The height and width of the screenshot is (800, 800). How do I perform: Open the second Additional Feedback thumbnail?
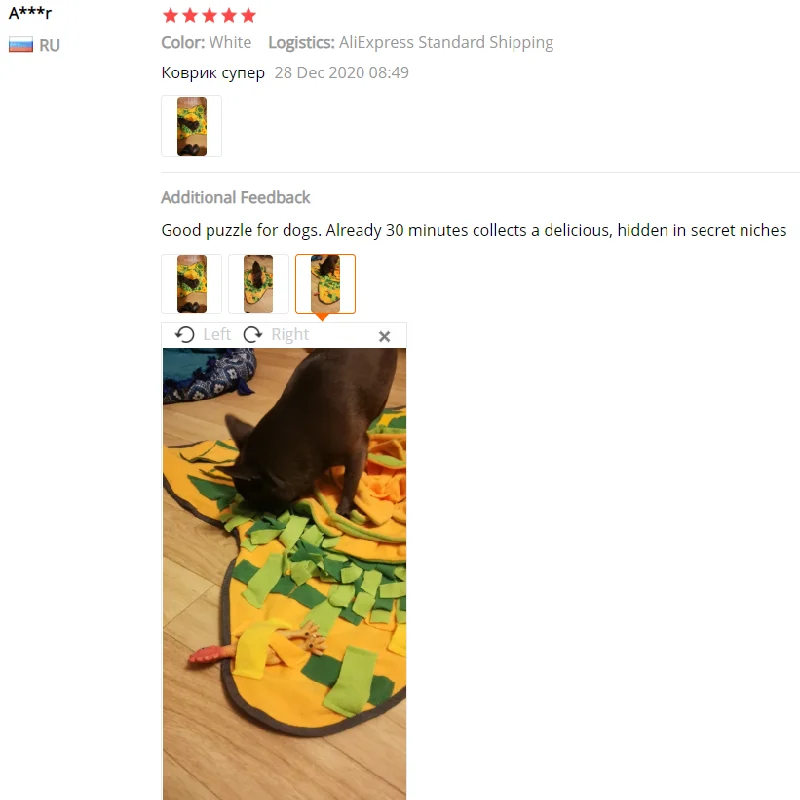(258, 284)
